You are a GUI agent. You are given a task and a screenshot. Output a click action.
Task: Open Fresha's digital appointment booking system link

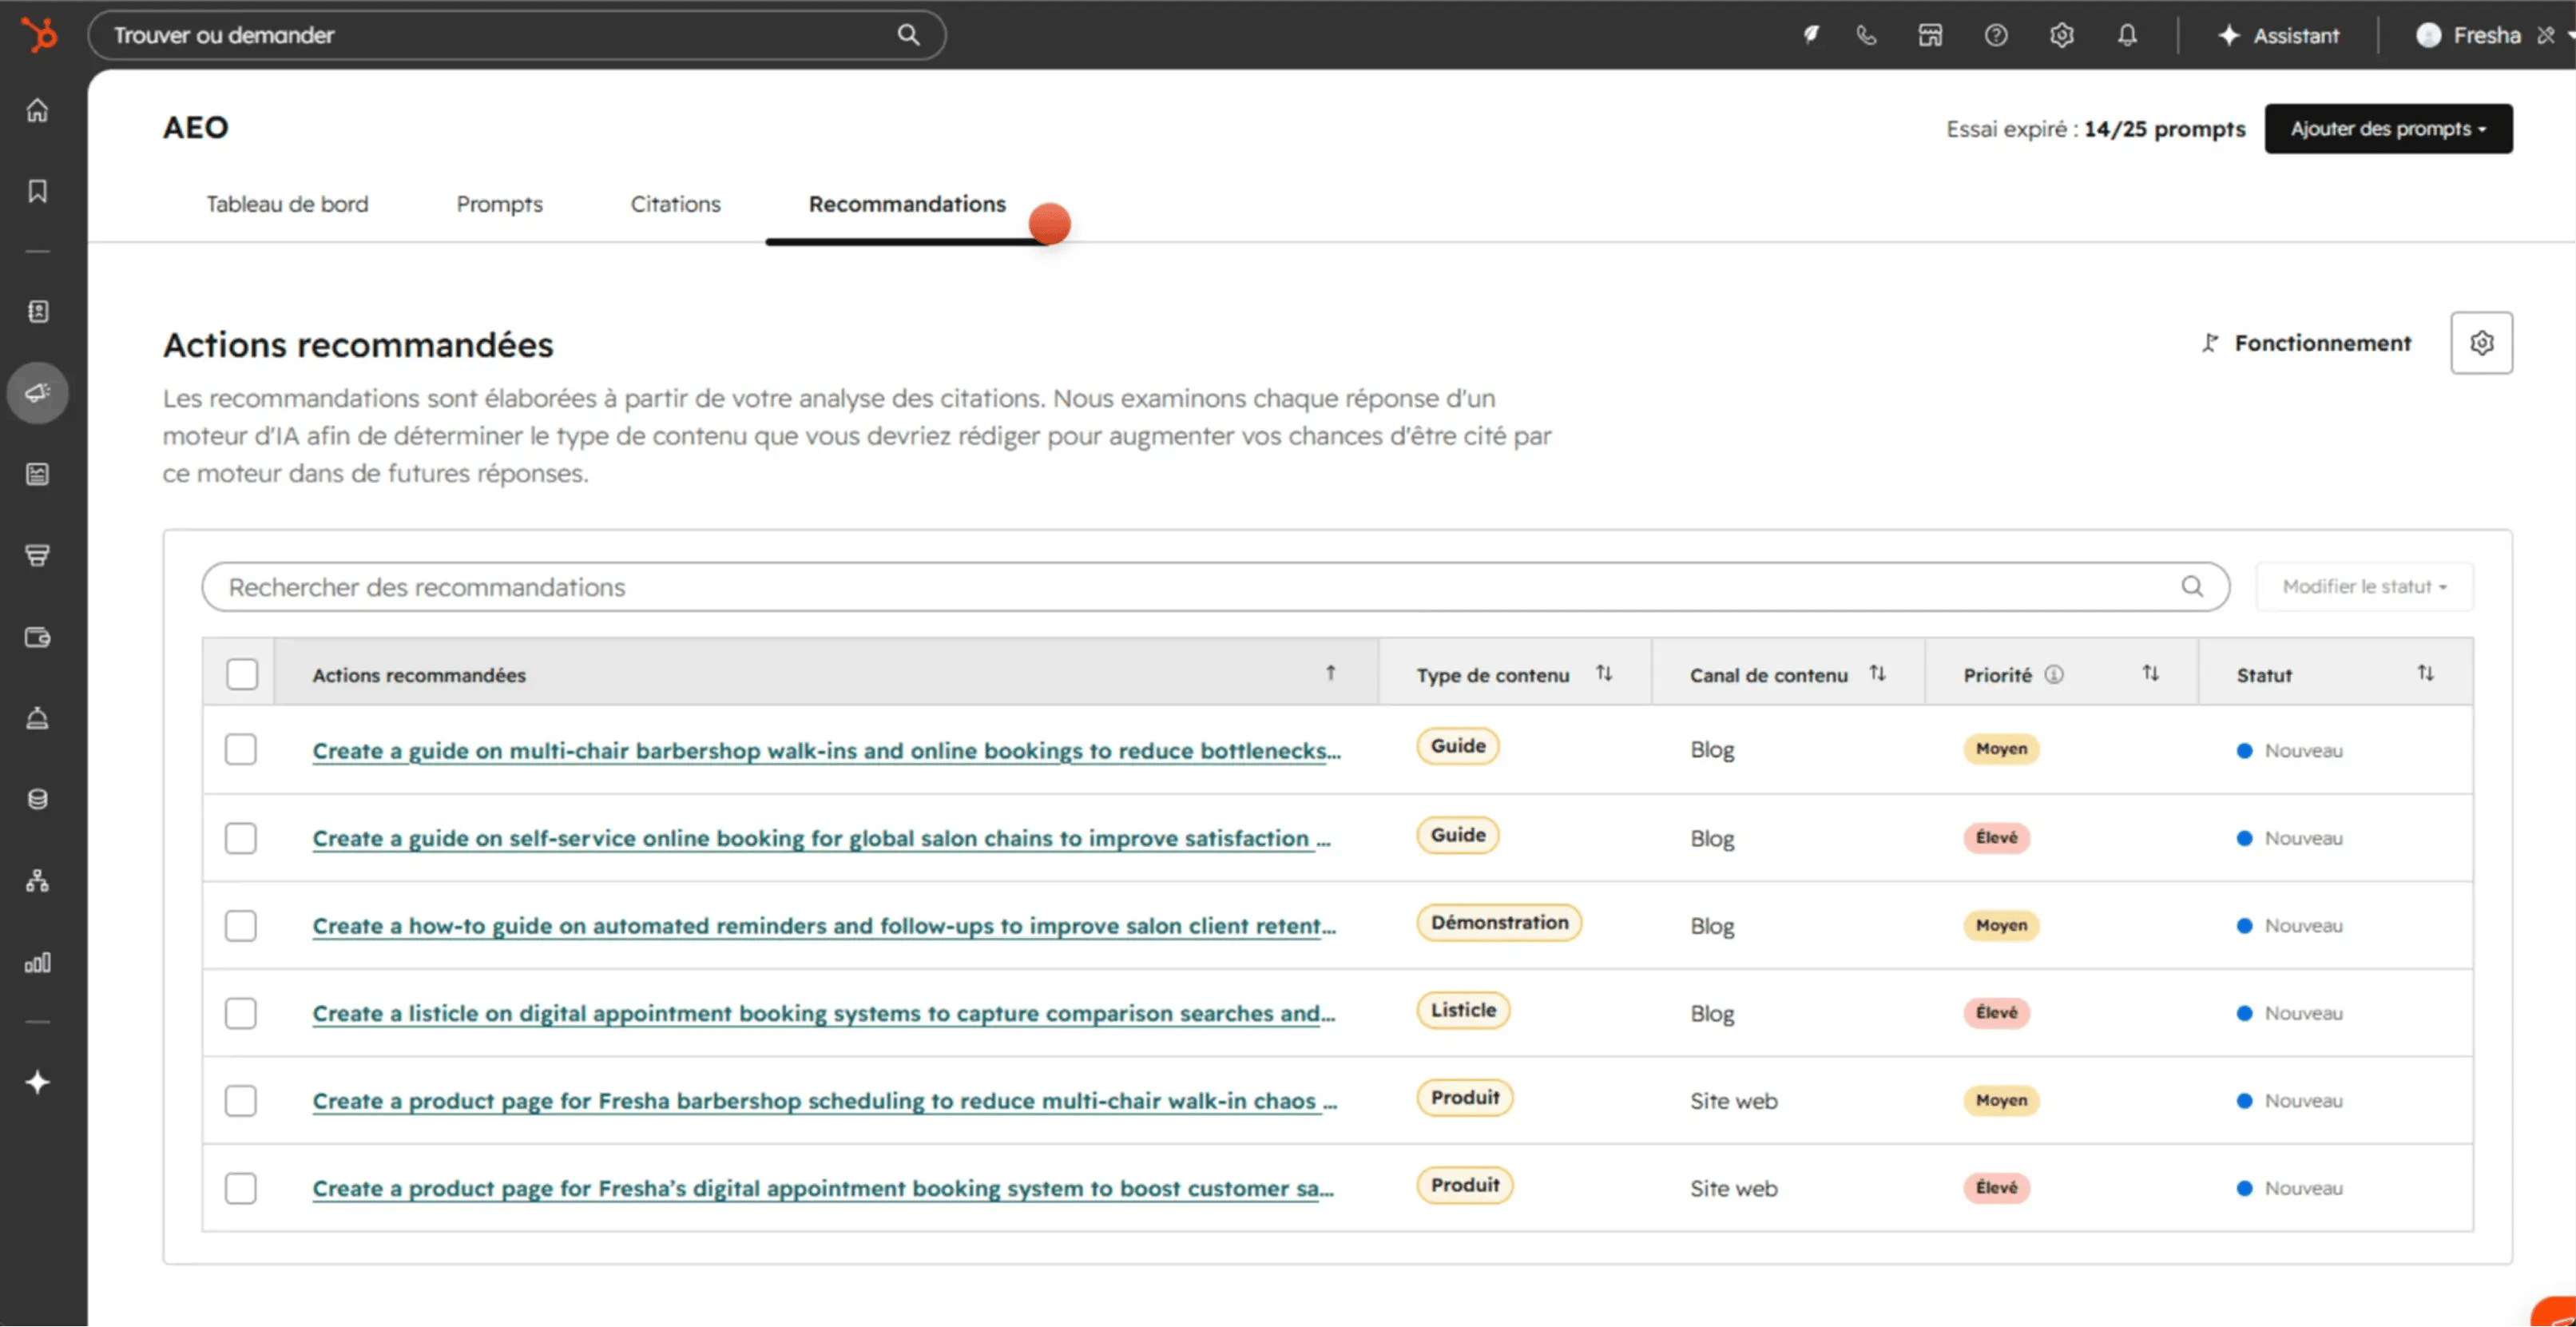tap(823, 1189)
